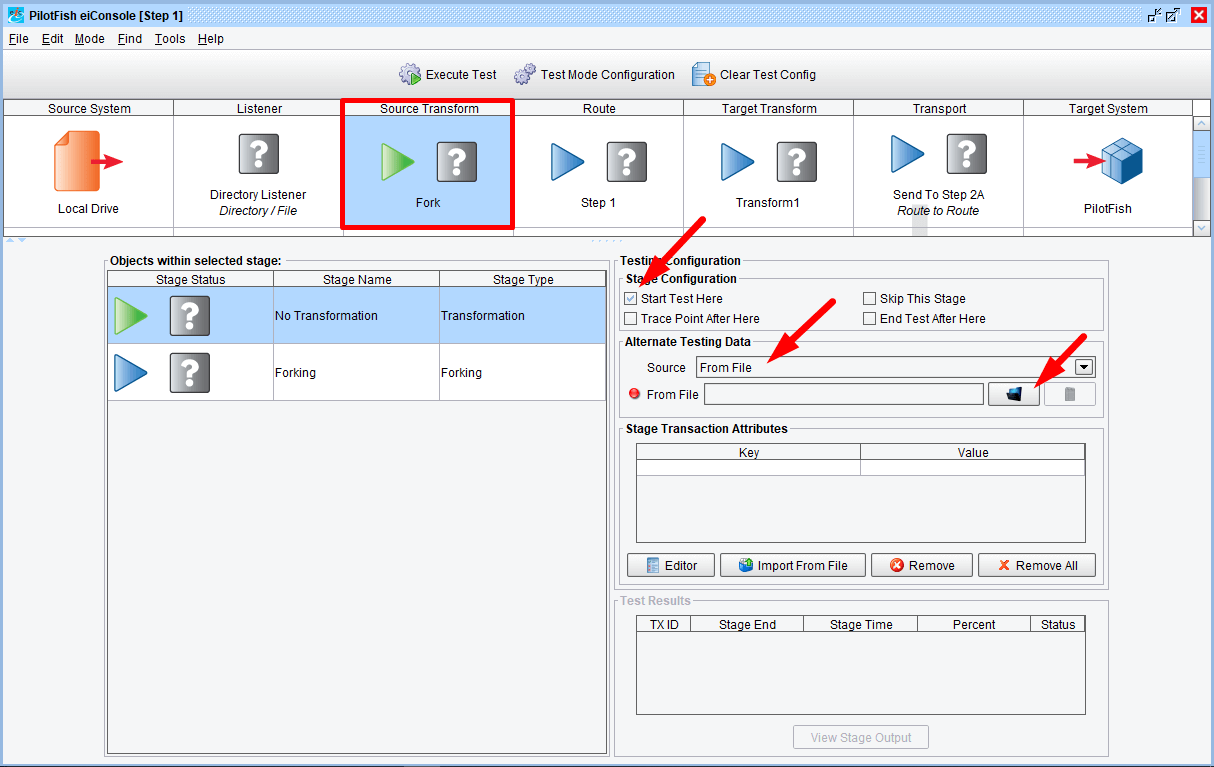Click green play icon in No Transformation row

tap(131, 316)
